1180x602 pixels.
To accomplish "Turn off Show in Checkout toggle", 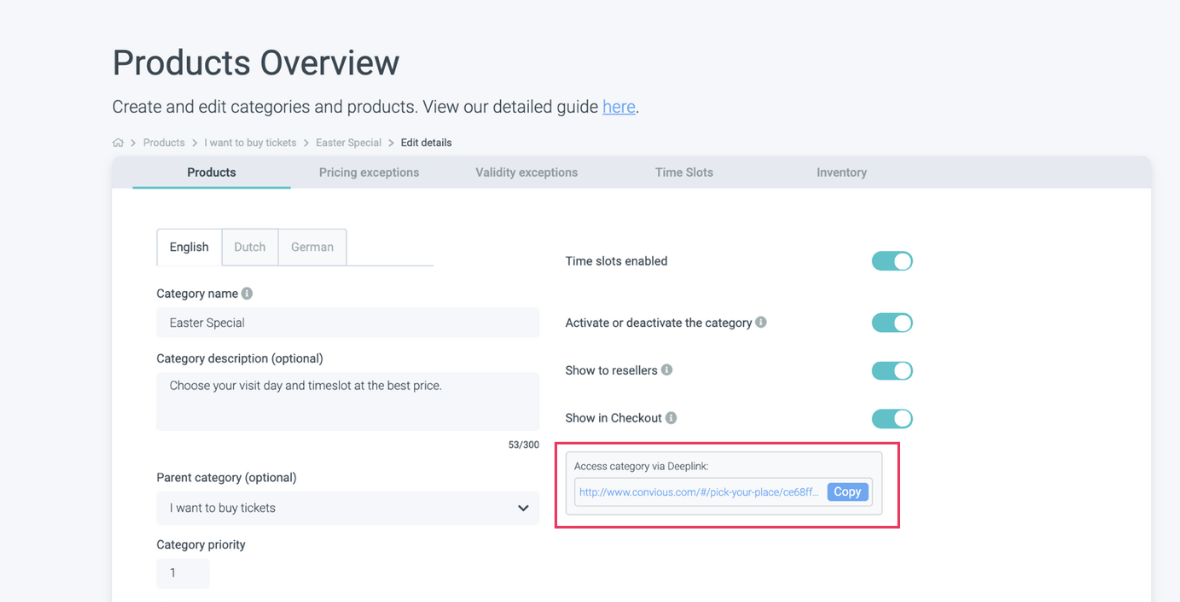I will pyautogui.click(x=892, y=419).
